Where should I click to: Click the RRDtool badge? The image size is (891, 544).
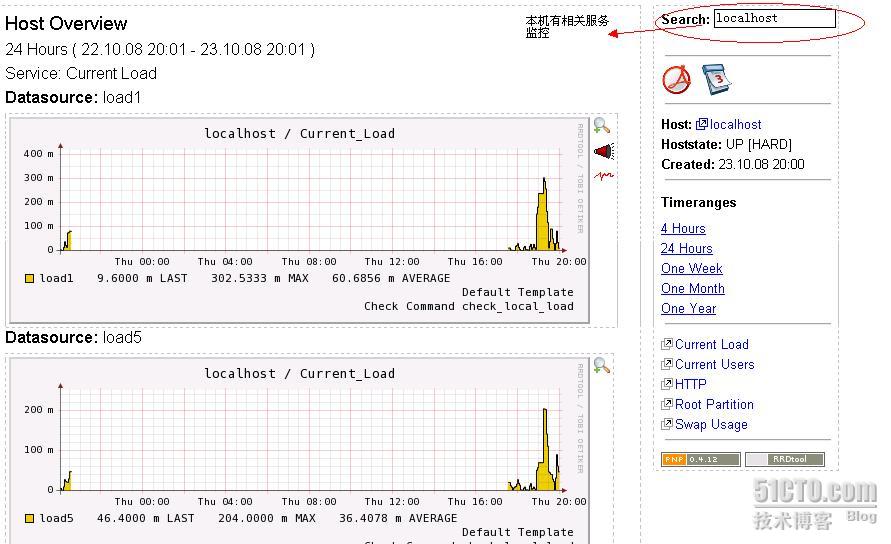[784, 460]
